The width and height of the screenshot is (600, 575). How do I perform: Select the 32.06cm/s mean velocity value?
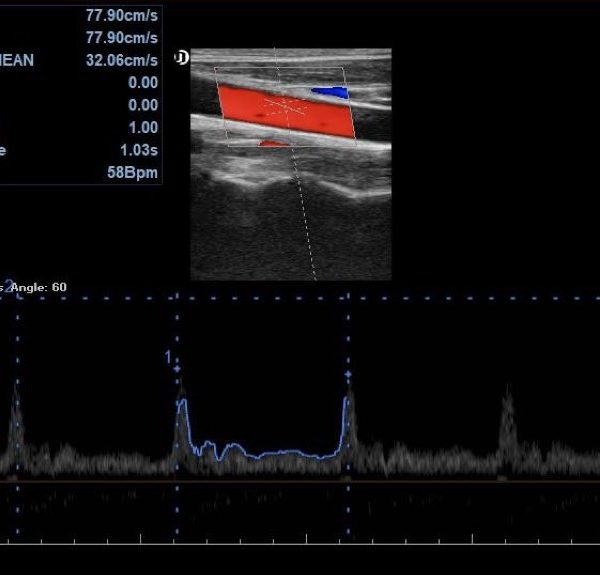[x=122, y=60]
